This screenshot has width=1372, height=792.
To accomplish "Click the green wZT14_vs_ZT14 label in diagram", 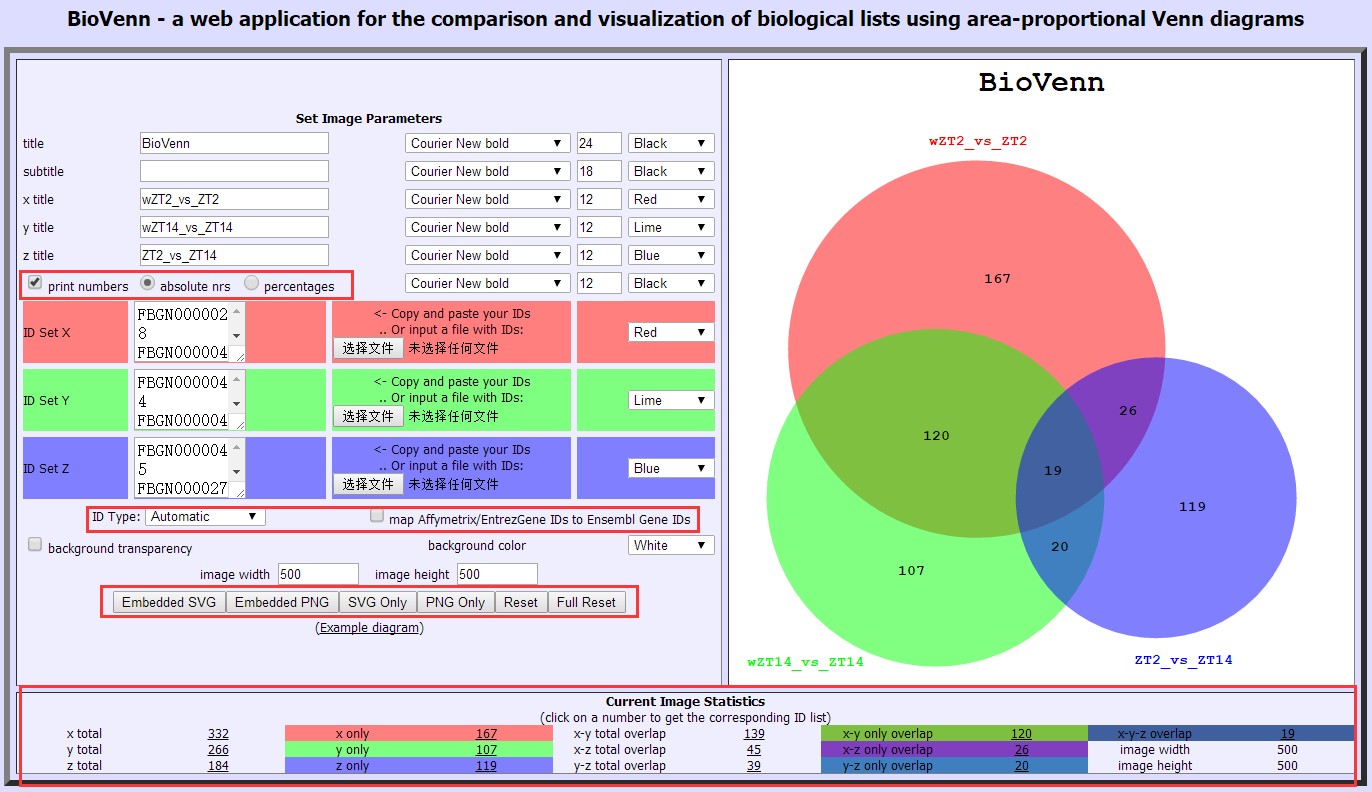I will 805,662.
